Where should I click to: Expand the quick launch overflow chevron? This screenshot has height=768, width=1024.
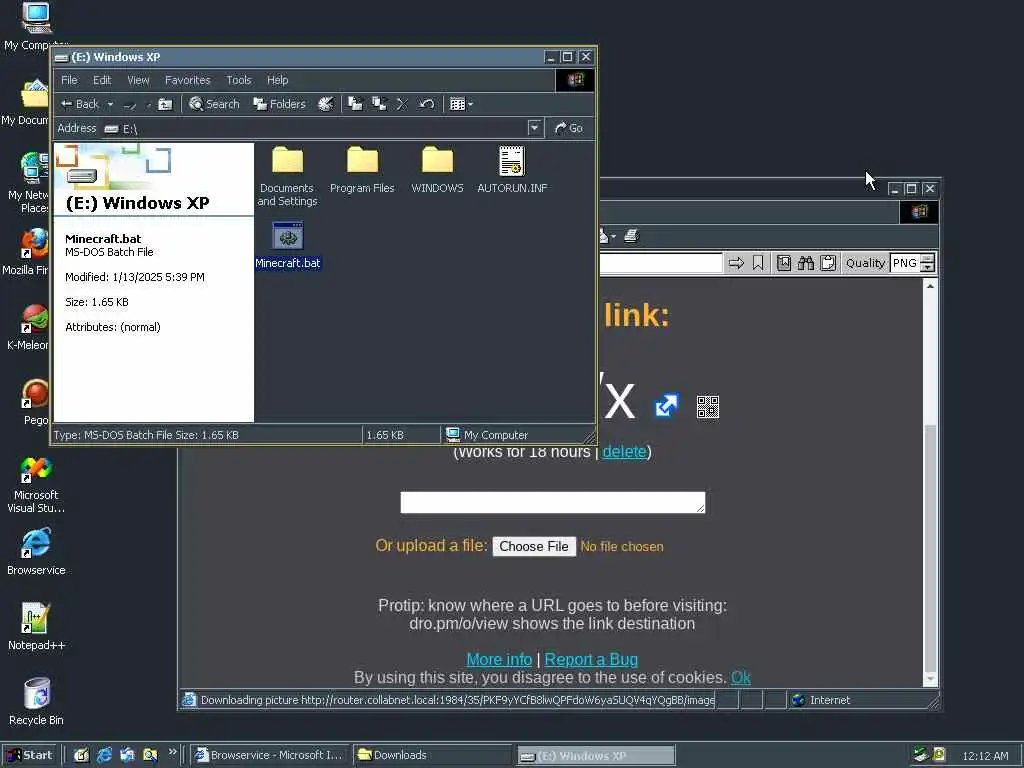pyautogui.click(x=172, y=752)
